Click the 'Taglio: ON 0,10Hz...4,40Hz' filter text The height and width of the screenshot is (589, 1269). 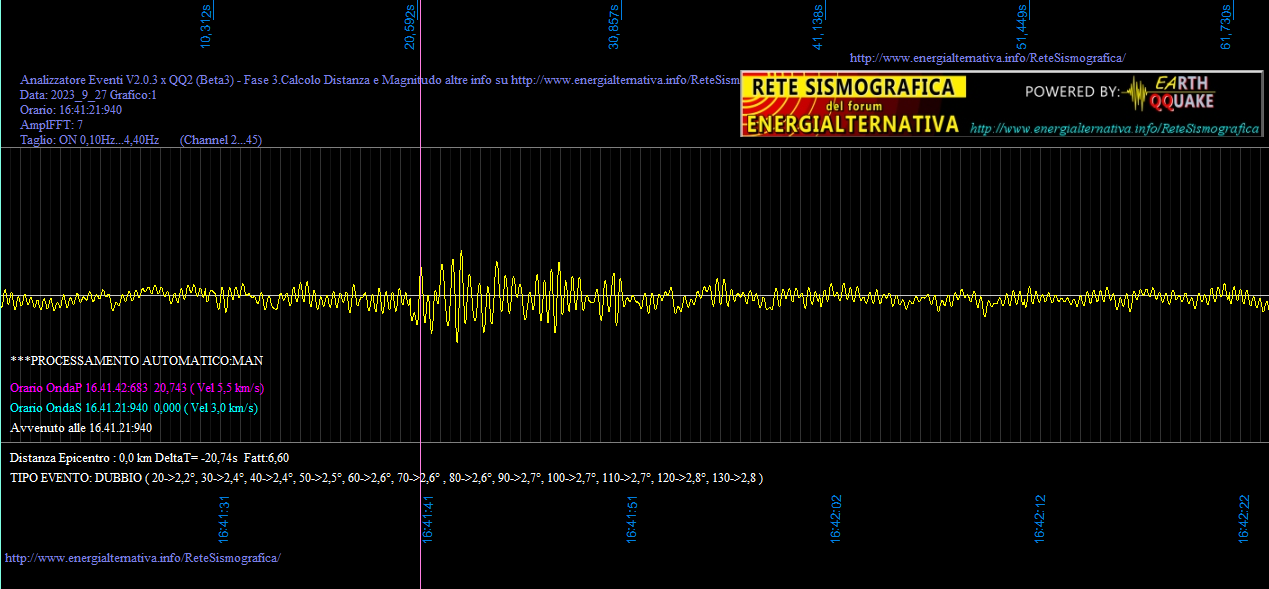click(x=90, y=140)
